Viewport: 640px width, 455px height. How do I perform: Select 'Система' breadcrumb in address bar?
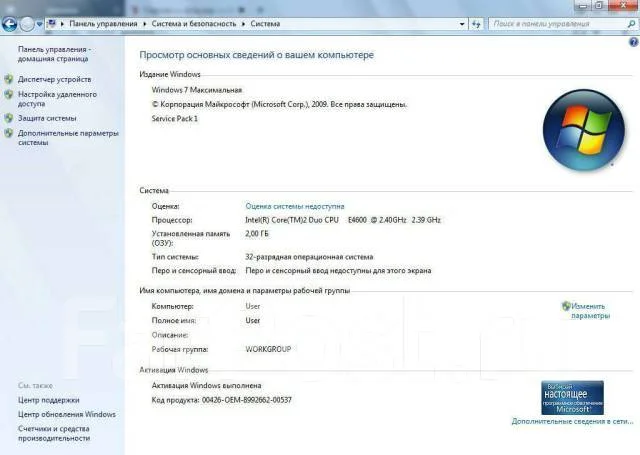[265, 24]
